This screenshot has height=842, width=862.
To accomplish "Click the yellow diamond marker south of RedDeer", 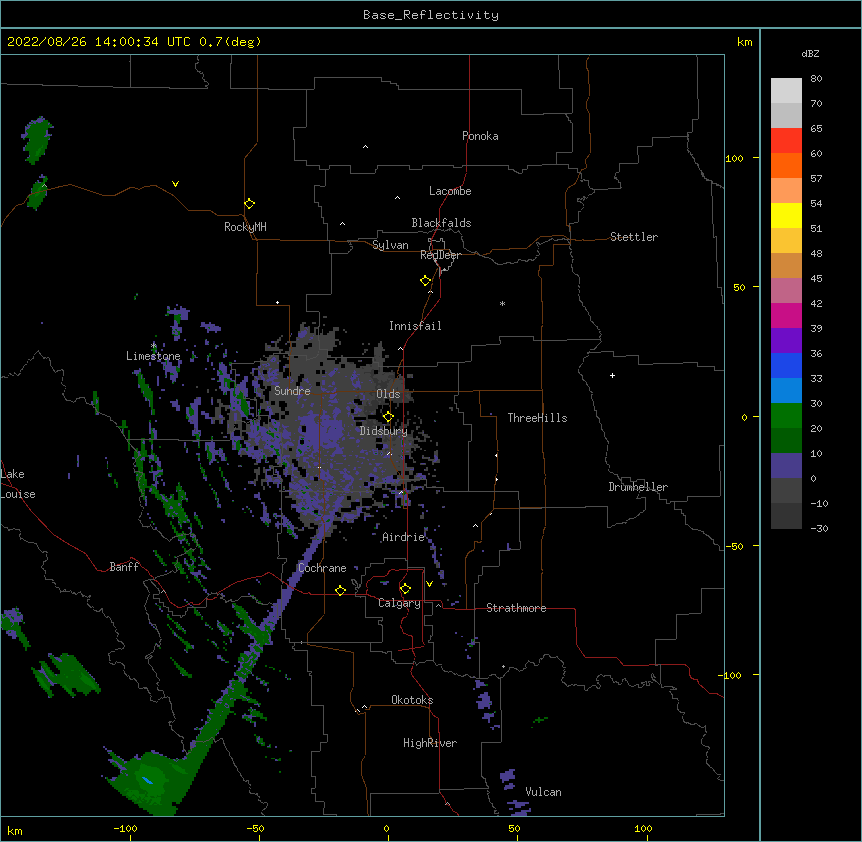I will 426,280.
